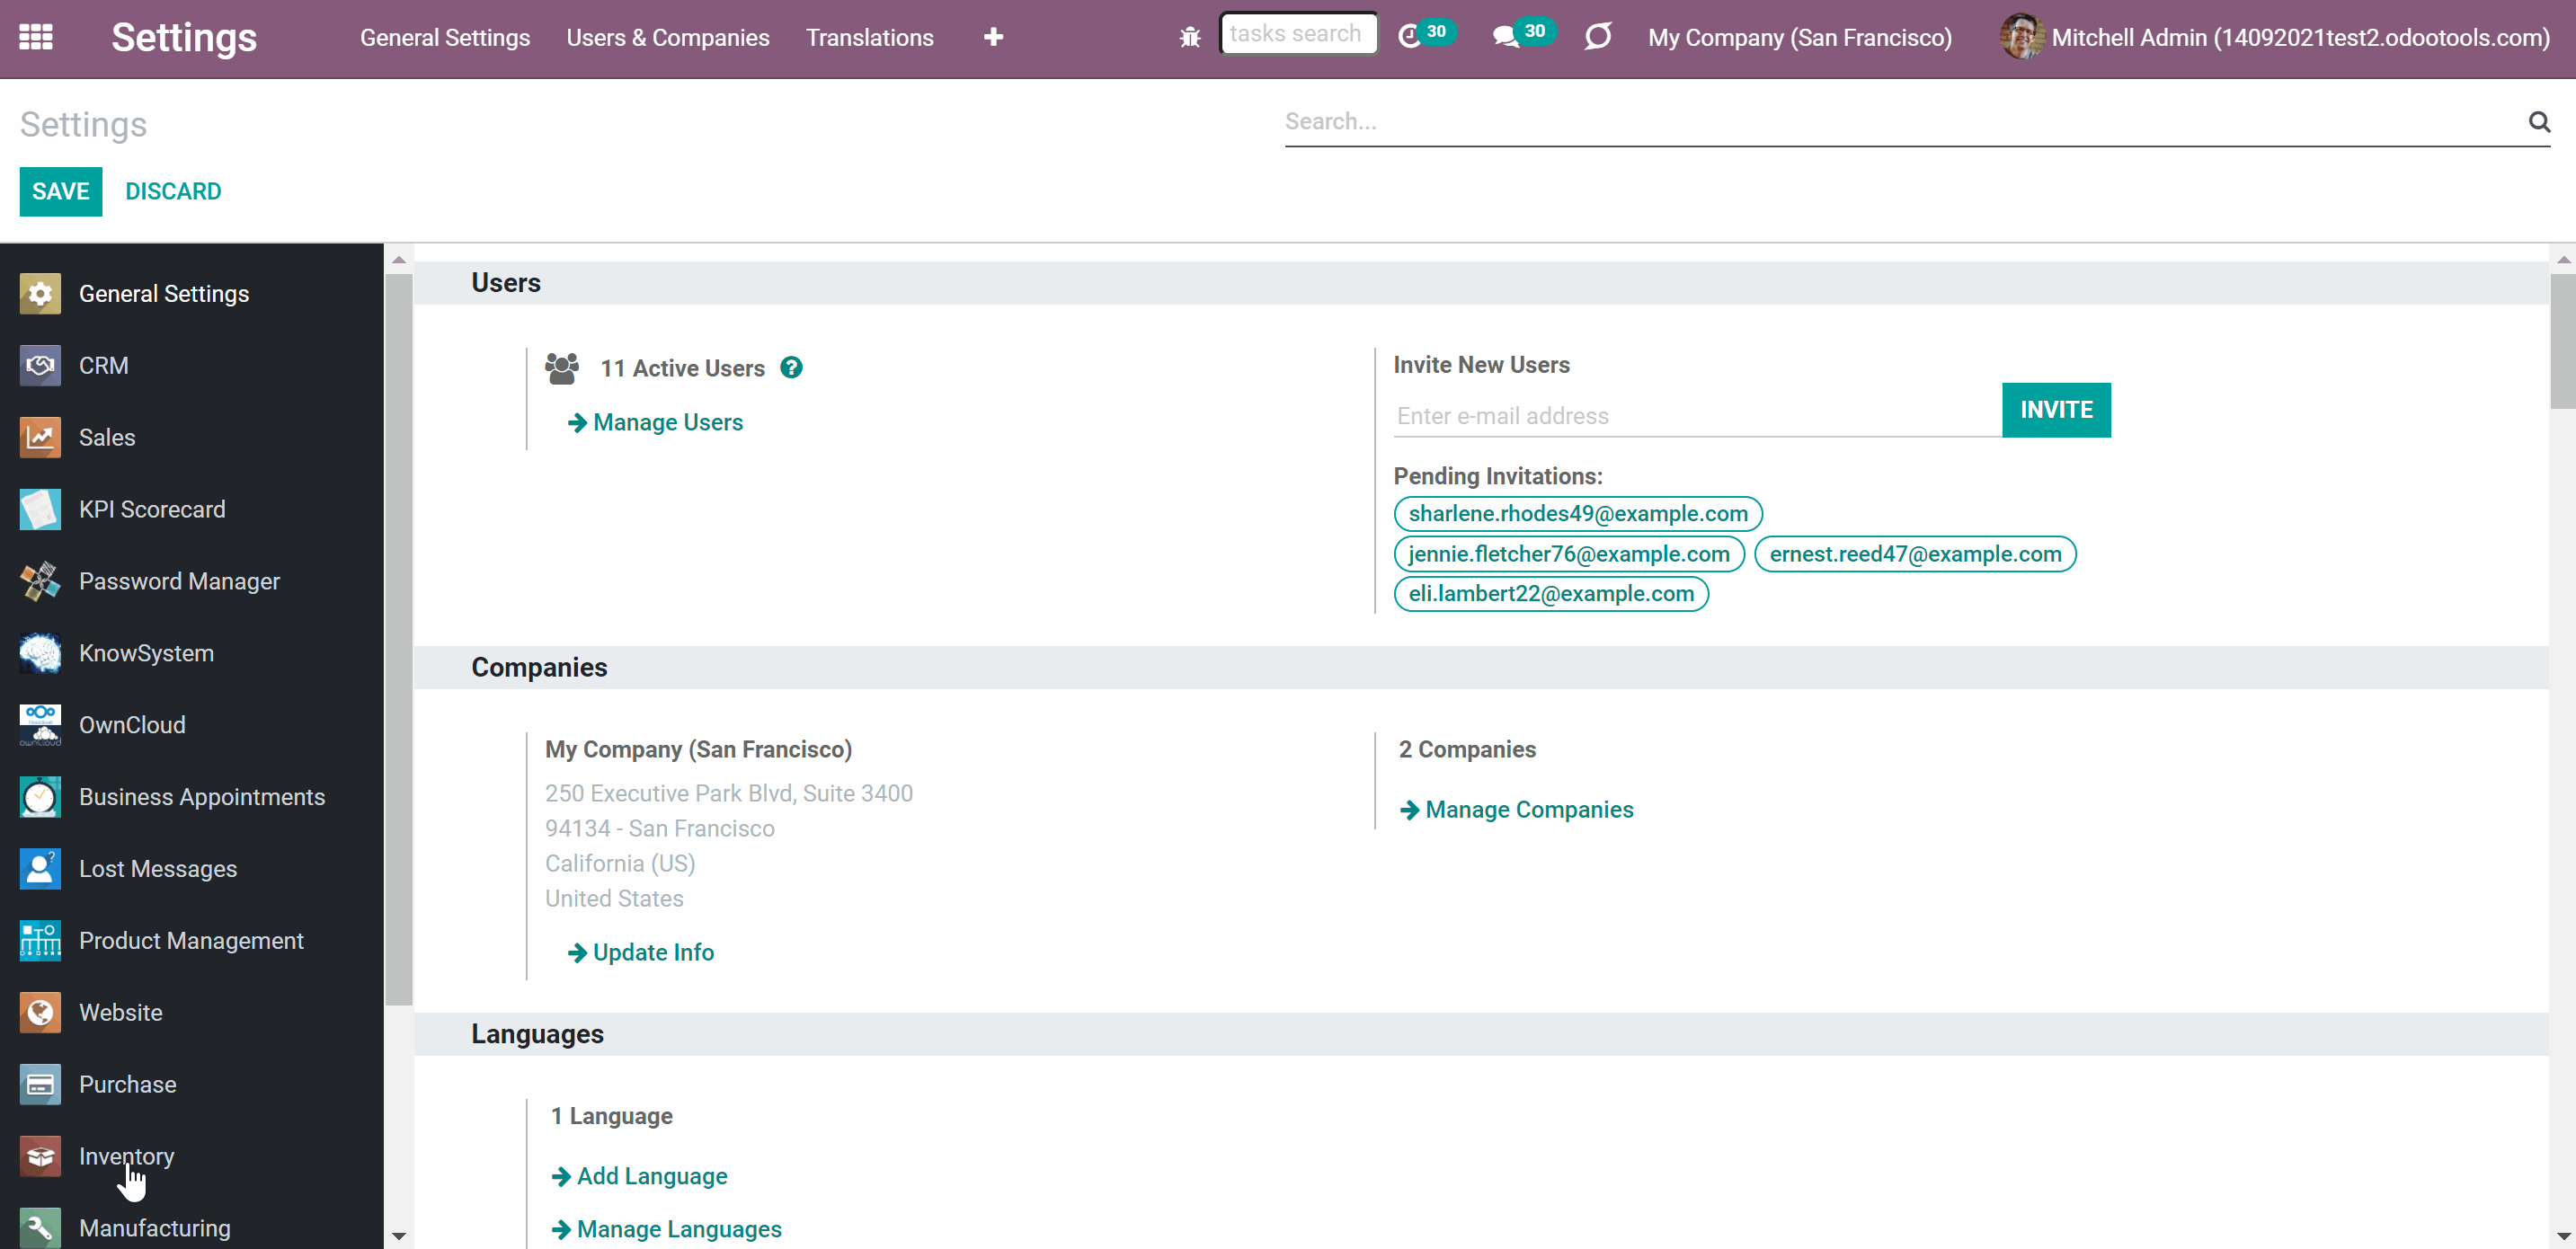This screenshot has height=1249, width=2576.
Task: Open the apps grid menu icon
Action: click(36, 37)
